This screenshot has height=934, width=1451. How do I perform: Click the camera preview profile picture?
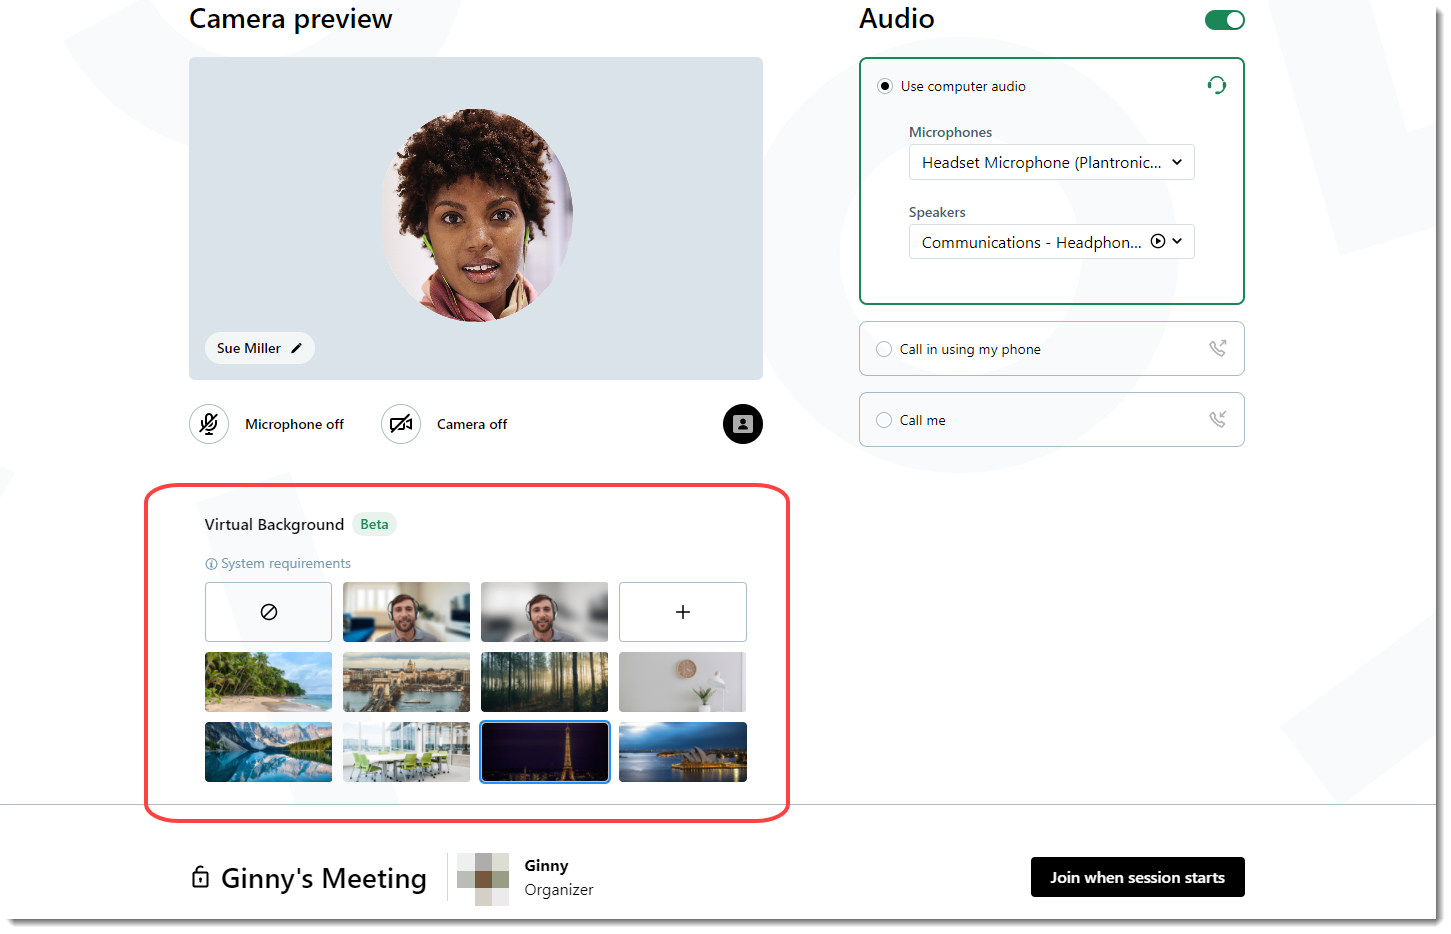coord(476,215)
